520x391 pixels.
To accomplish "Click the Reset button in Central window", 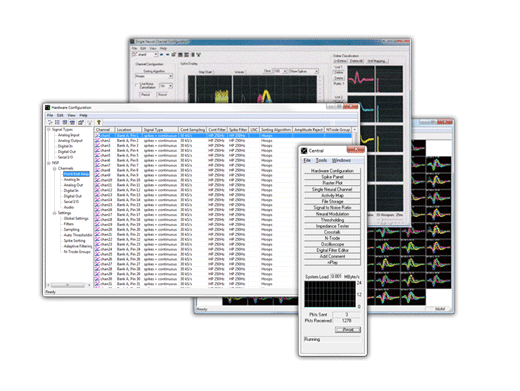I will (x=348, y=330).
